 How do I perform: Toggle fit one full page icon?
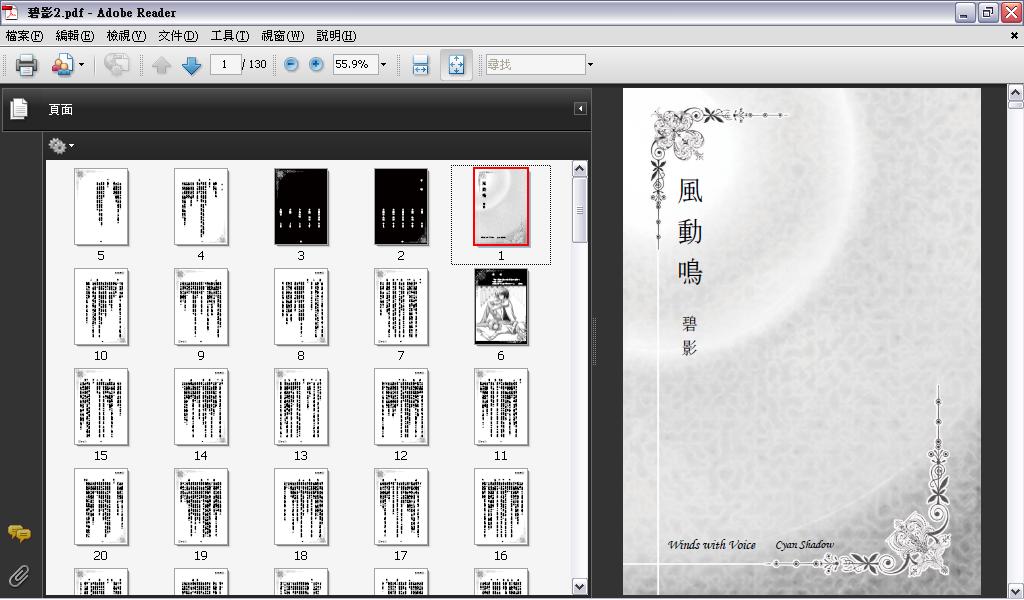(456, 65)
